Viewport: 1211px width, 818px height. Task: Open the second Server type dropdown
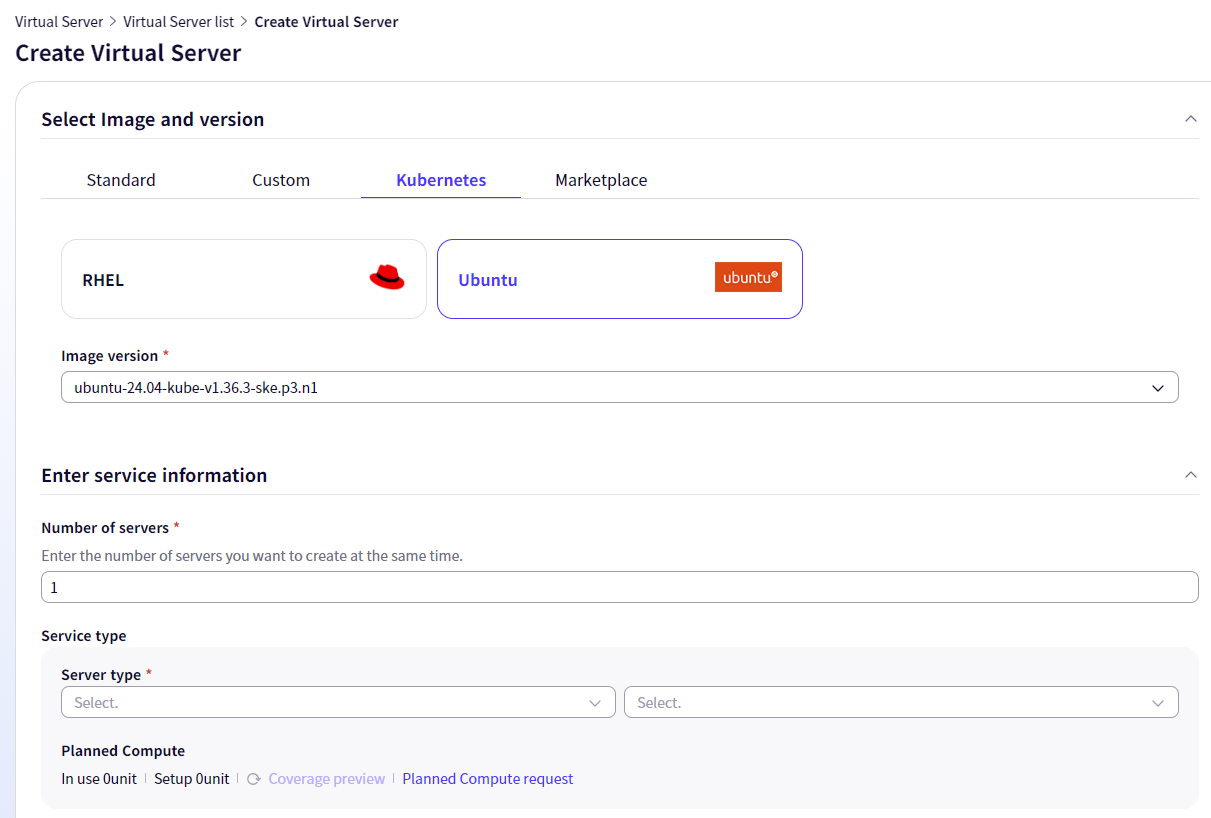901,703
